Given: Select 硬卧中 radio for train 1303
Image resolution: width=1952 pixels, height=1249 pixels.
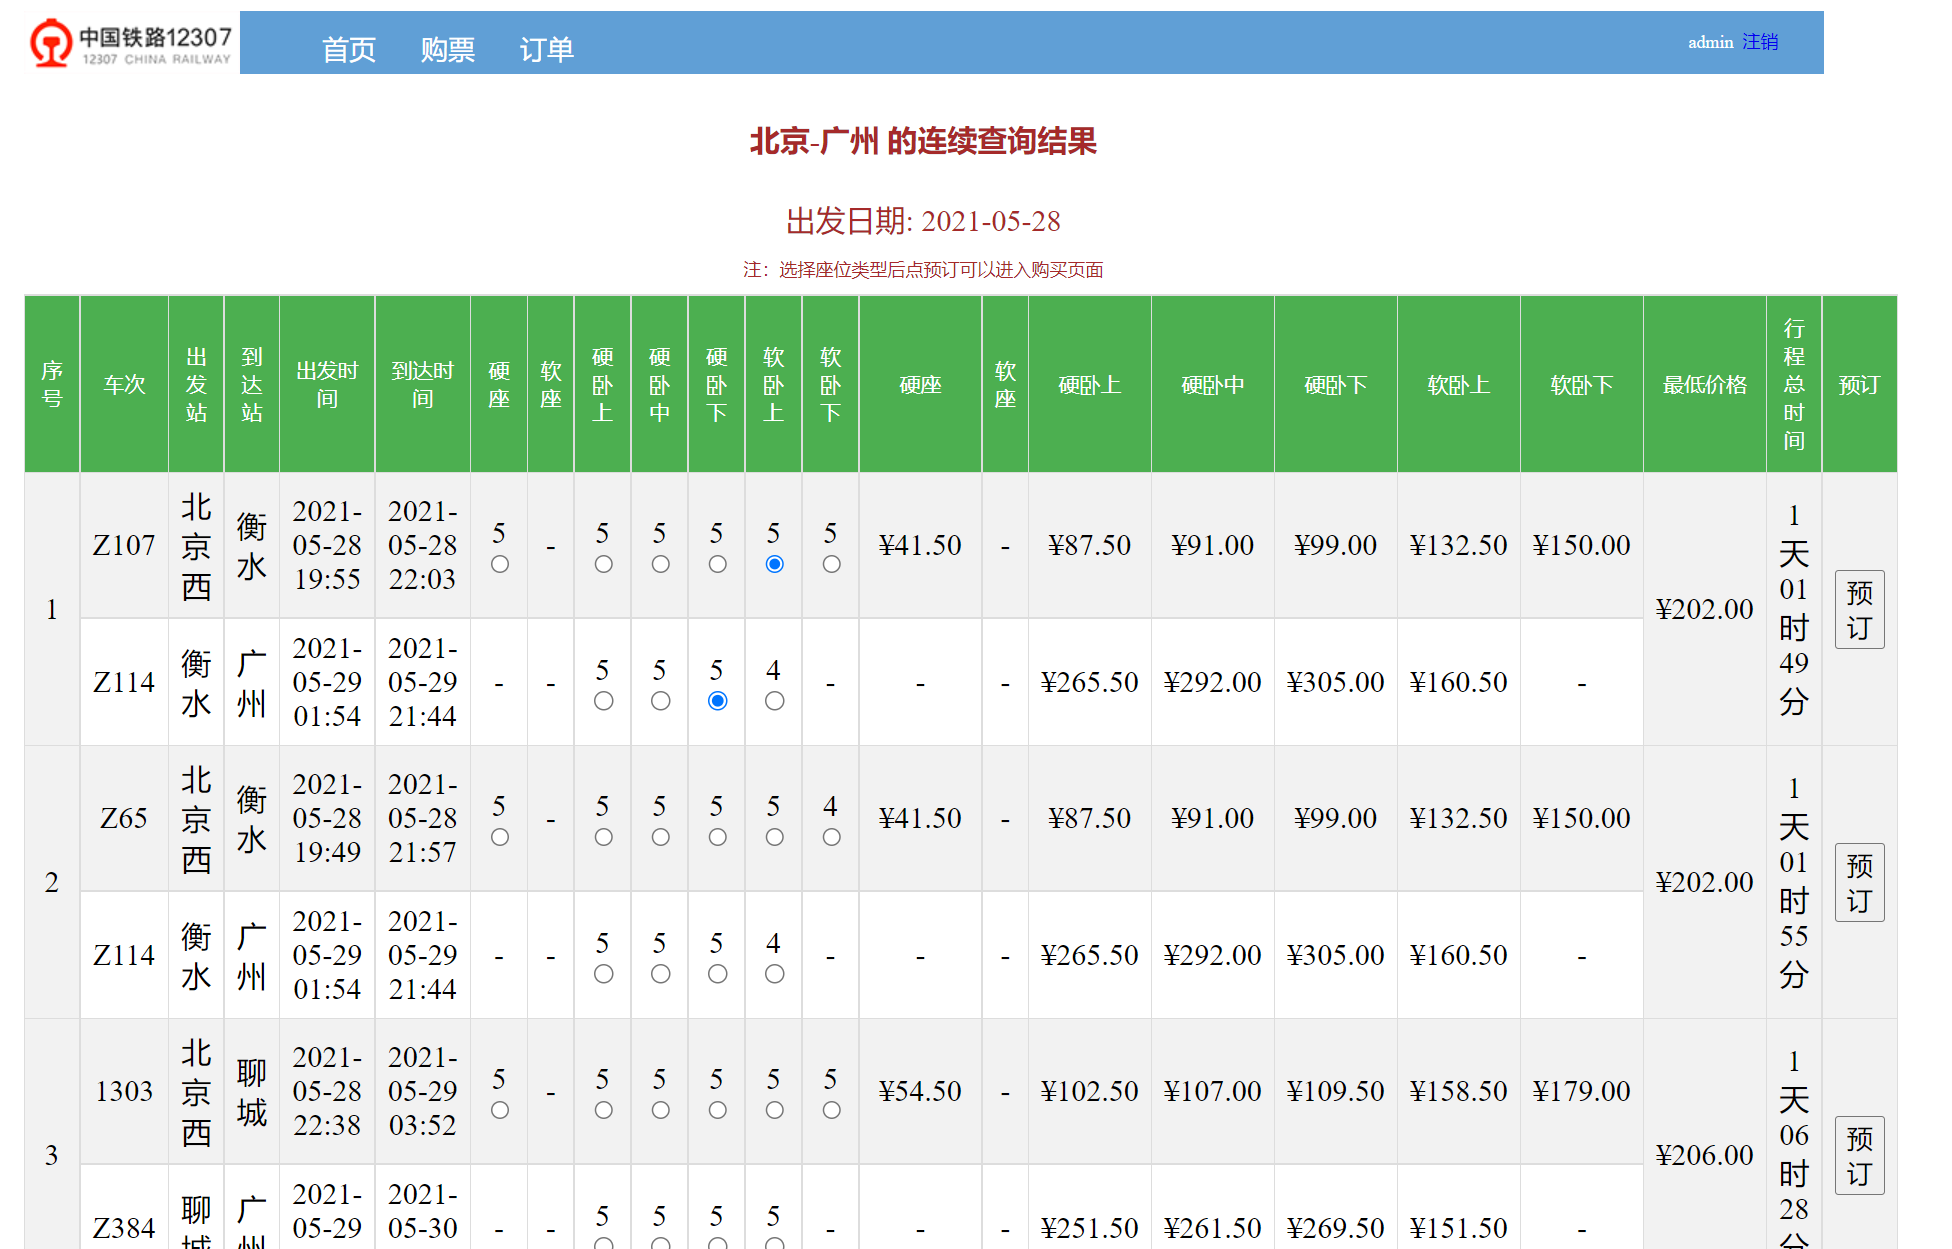Looking at the screenshot, I should point(660,1110).
